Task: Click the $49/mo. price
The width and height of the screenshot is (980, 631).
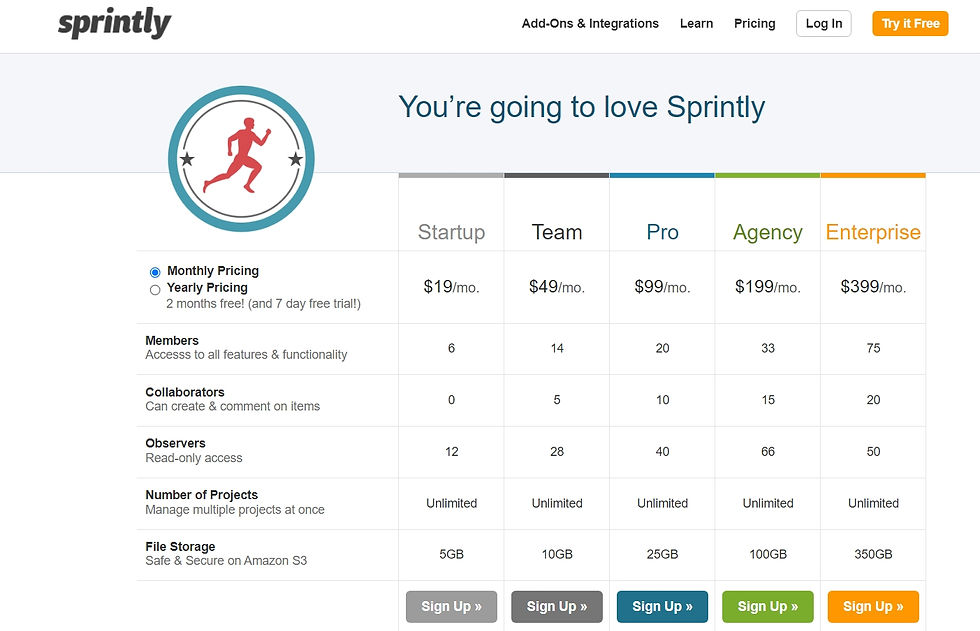Action: pos(557,287)
